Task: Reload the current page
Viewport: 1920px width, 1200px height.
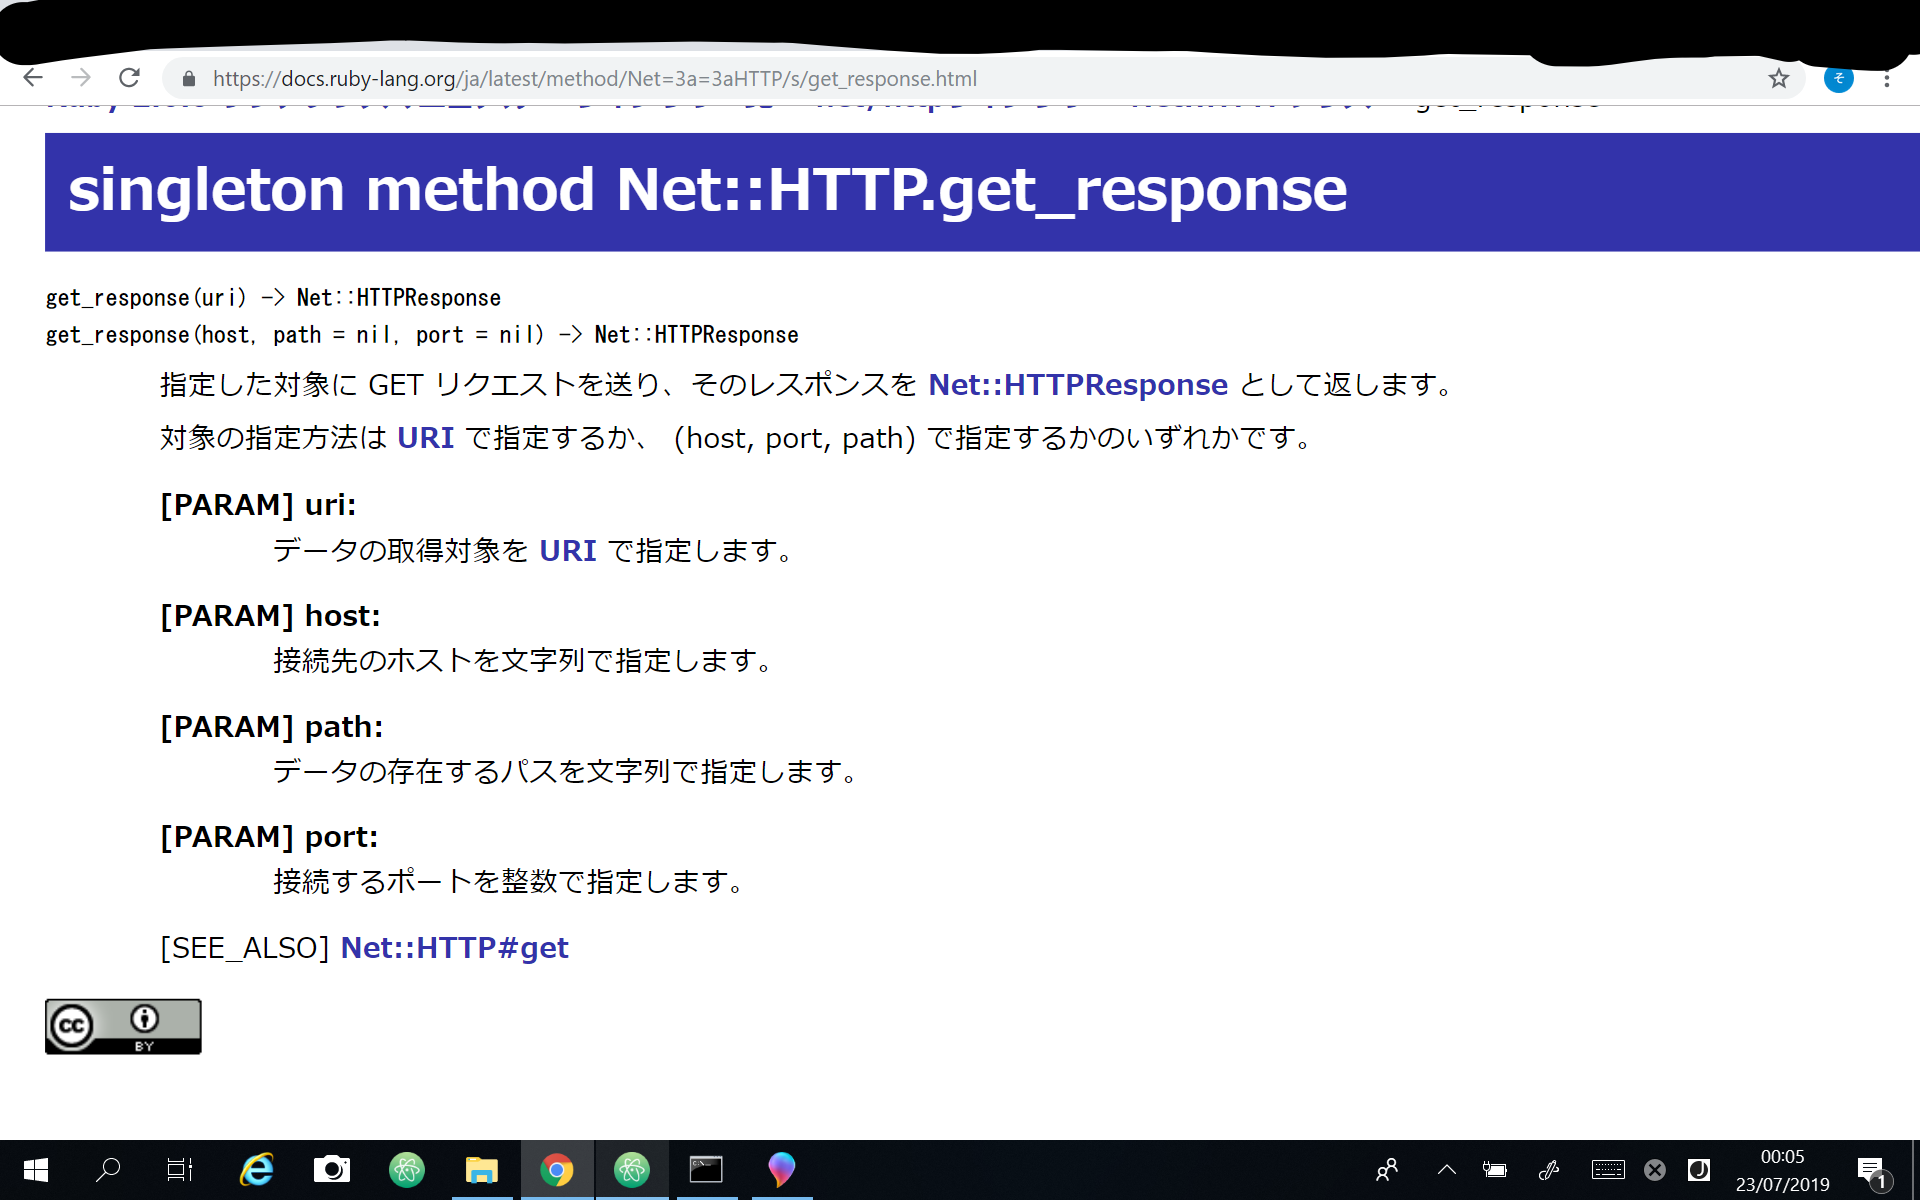Action: tap(129, 78)
